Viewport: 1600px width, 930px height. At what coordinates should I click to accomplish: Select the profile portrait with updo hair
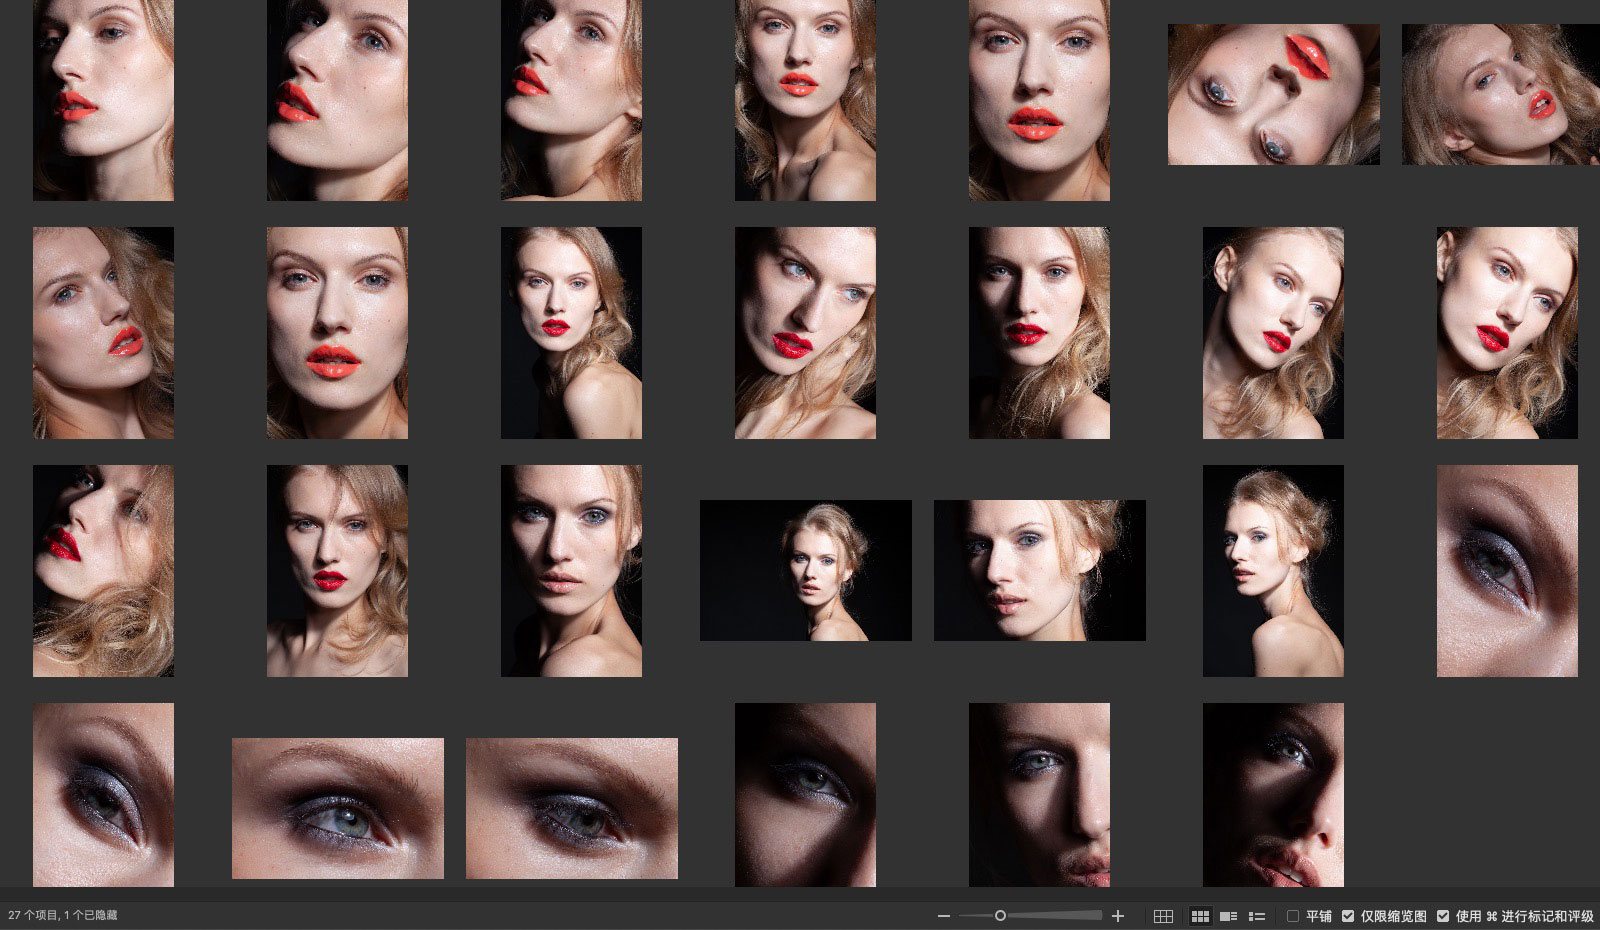[x=1273, y=570]
